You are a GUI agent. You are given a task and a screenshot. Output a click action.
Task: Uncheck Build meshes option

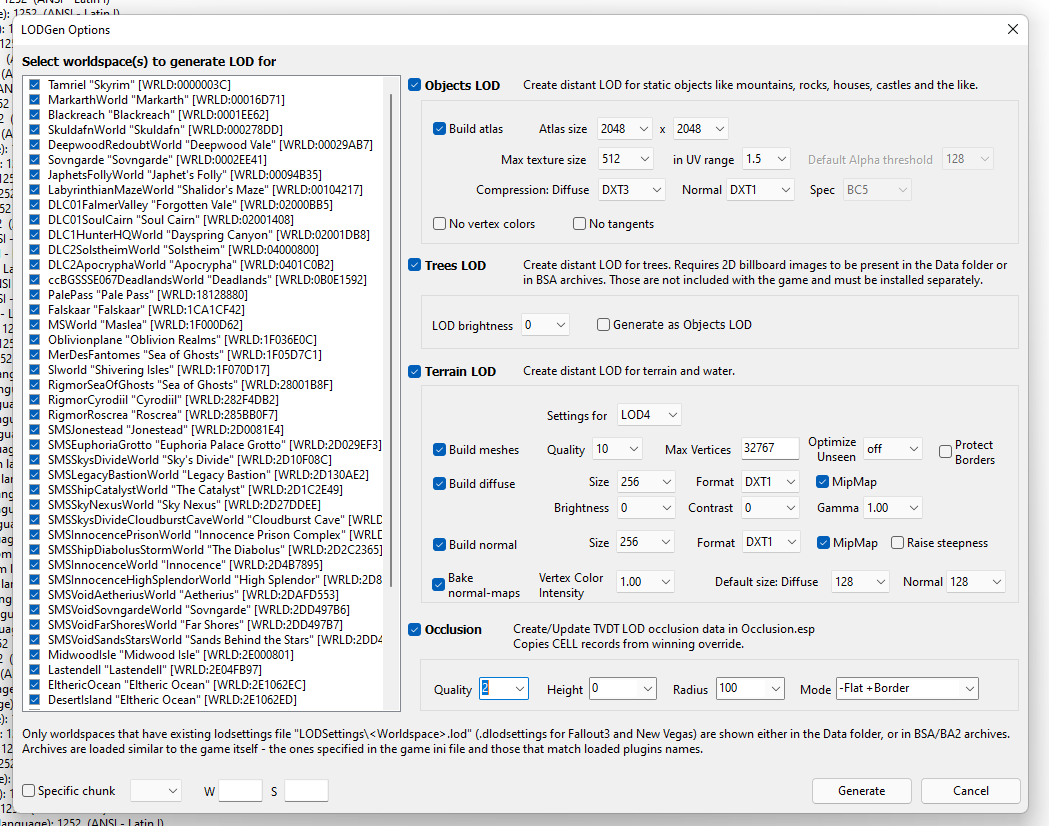pos(440,449)
